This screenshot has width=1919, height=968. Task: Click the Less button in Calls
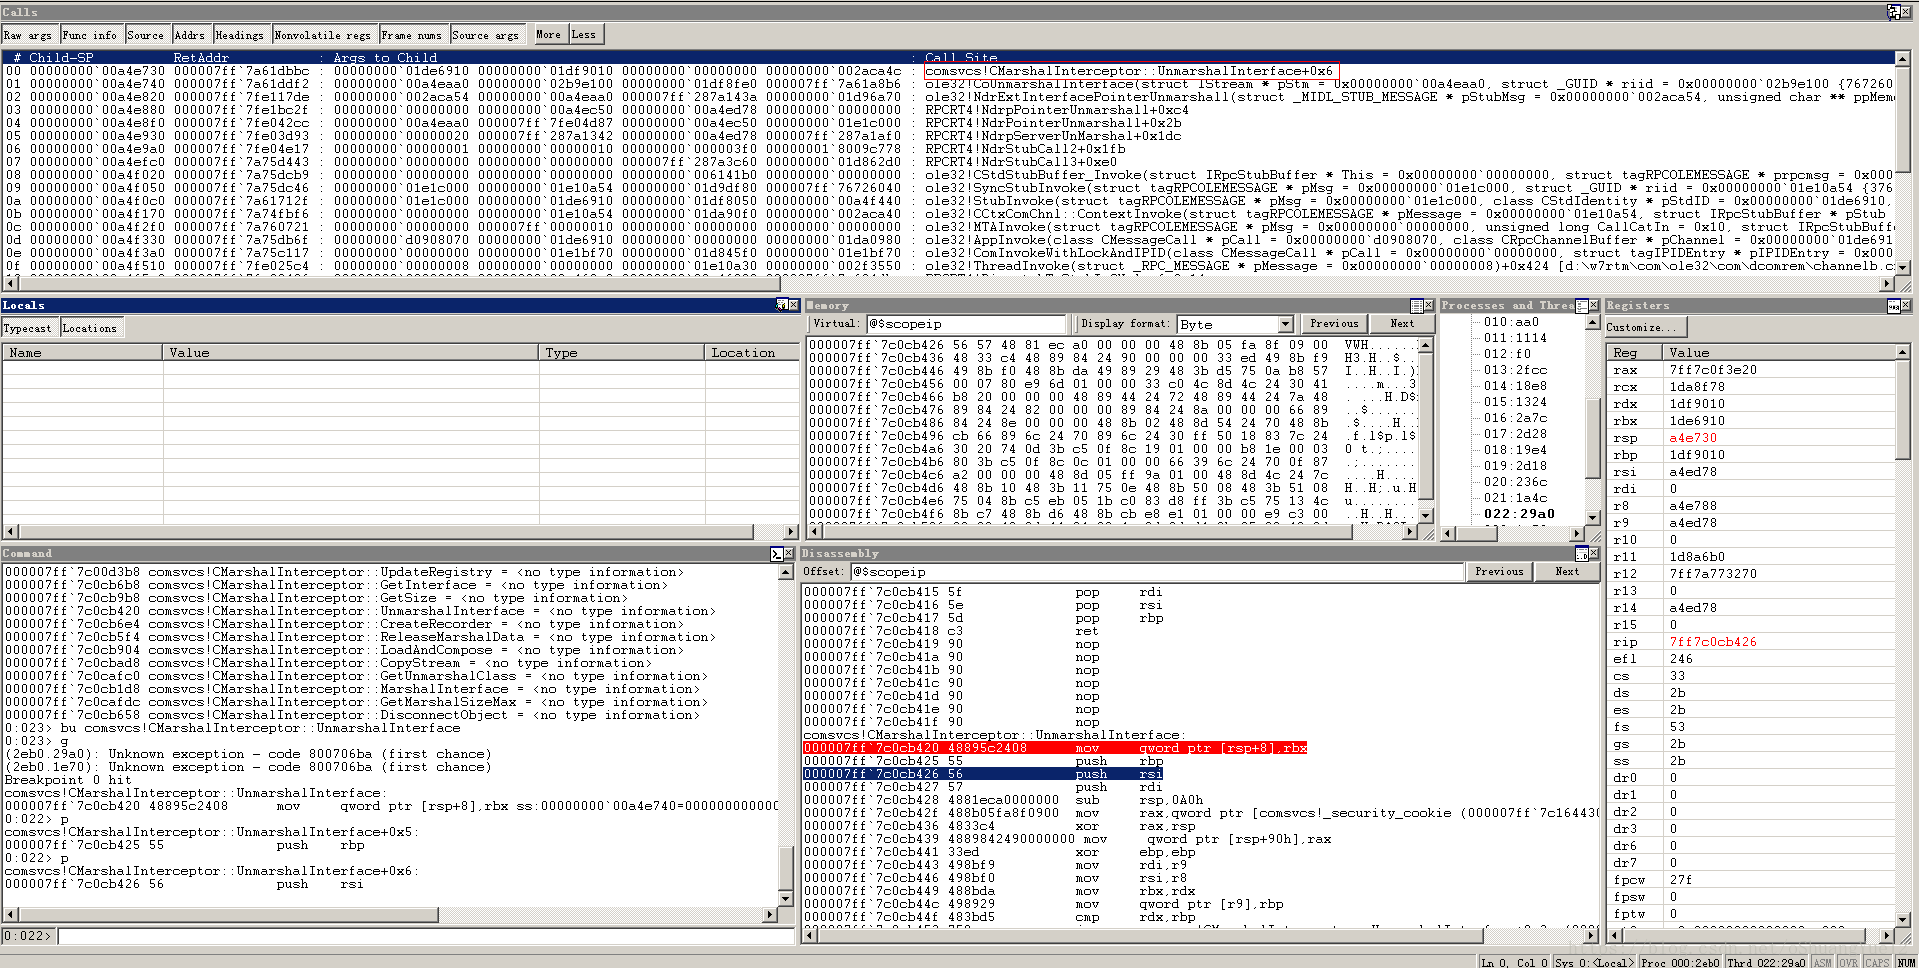tap(585, 34)
